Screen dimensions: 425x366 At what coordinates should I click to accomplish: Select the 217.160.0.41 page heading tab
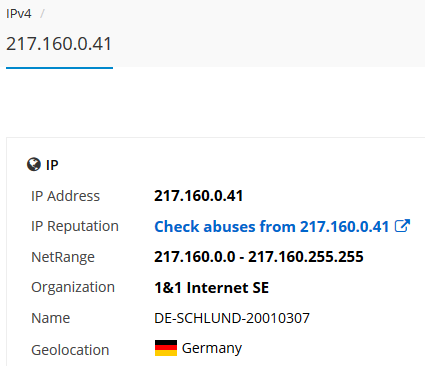tap(59, 44)
